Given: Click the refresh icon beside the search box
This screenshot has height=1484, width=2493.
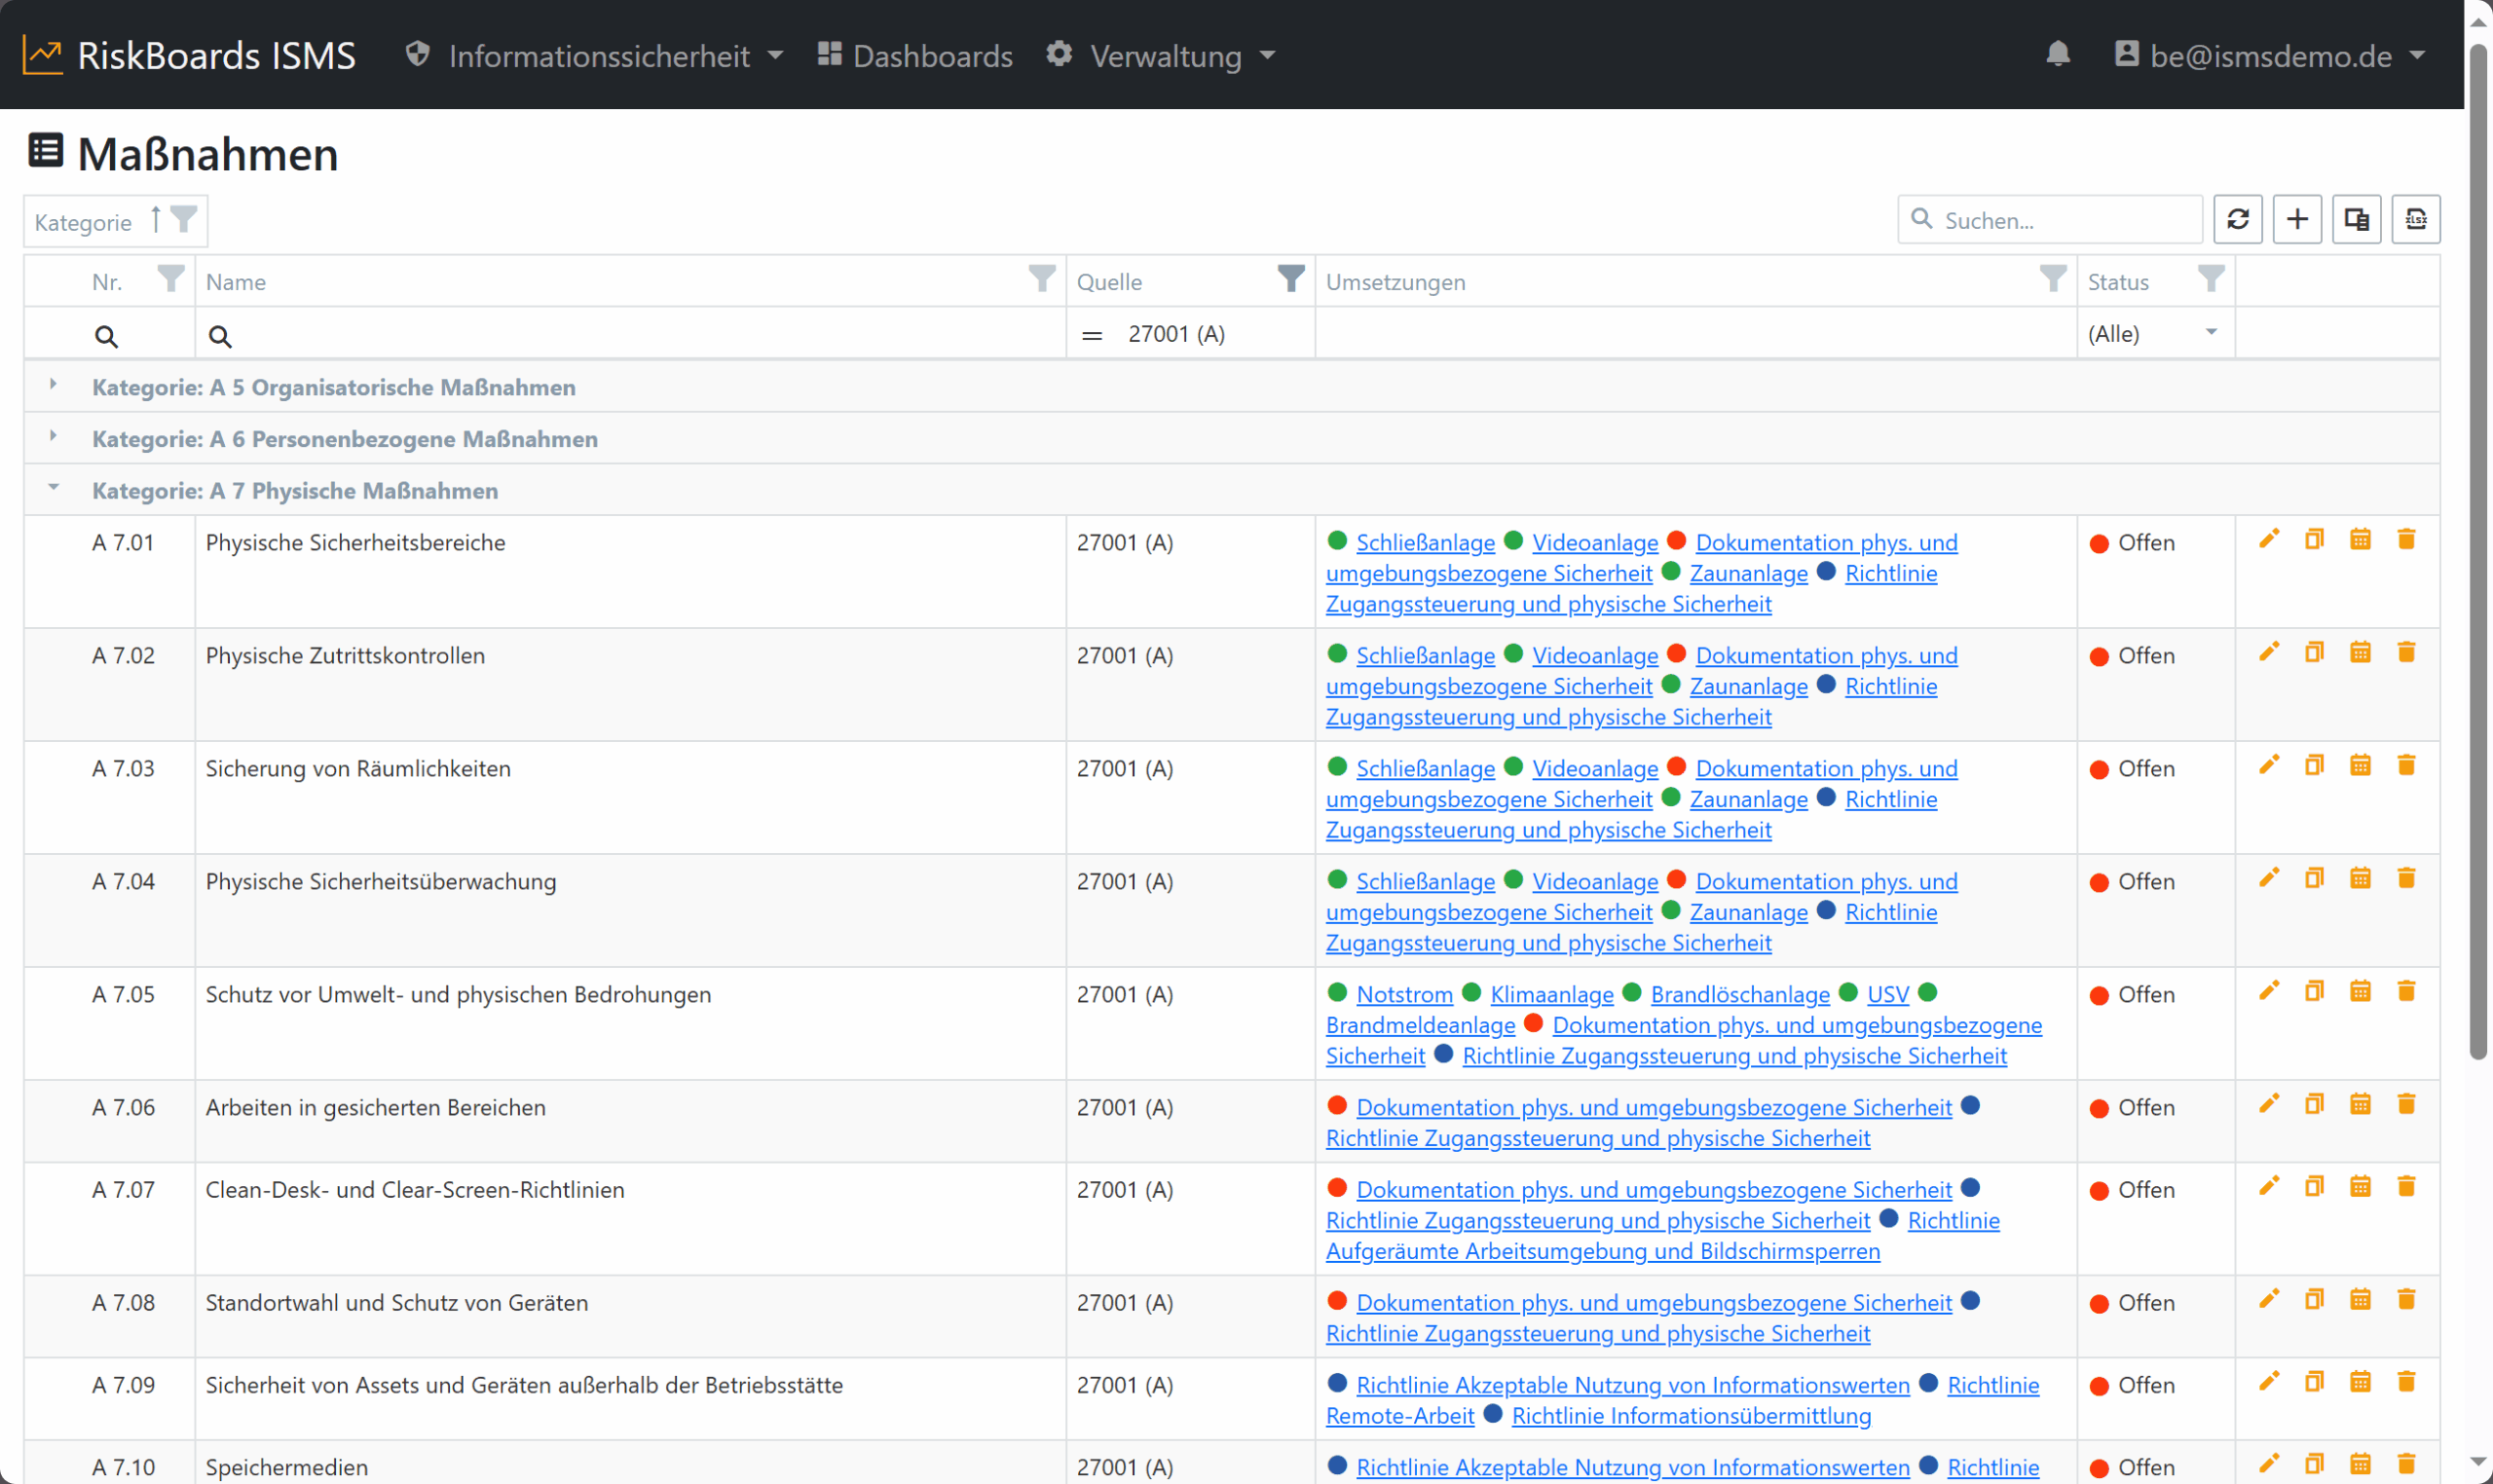Looking at the screenshot, I should (2237, 219).
